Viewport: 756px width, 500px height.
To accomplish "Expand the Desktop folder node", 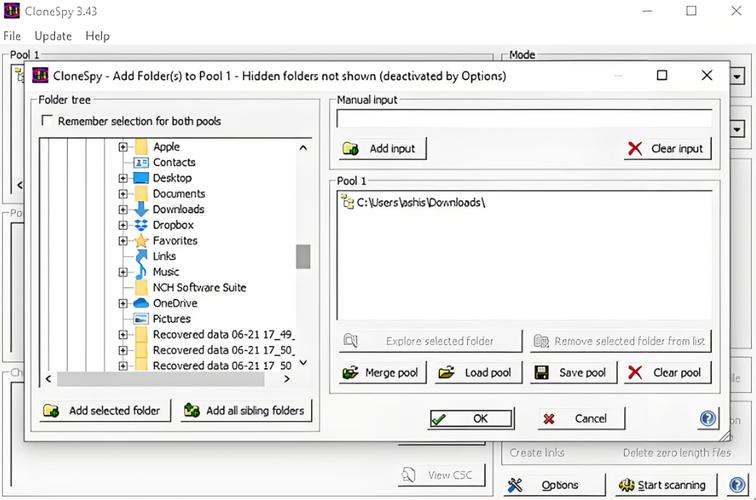I will click(123, 178).
